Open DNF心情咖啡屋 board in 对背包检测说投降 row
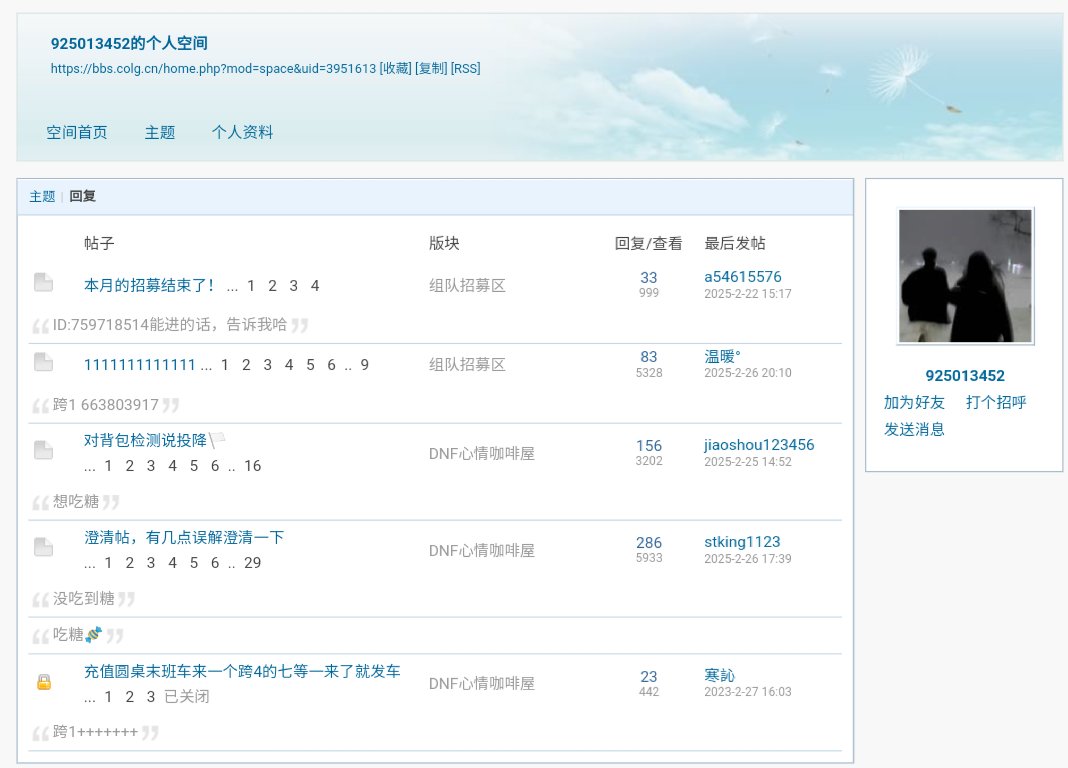1068x768 pixels. 482,453
